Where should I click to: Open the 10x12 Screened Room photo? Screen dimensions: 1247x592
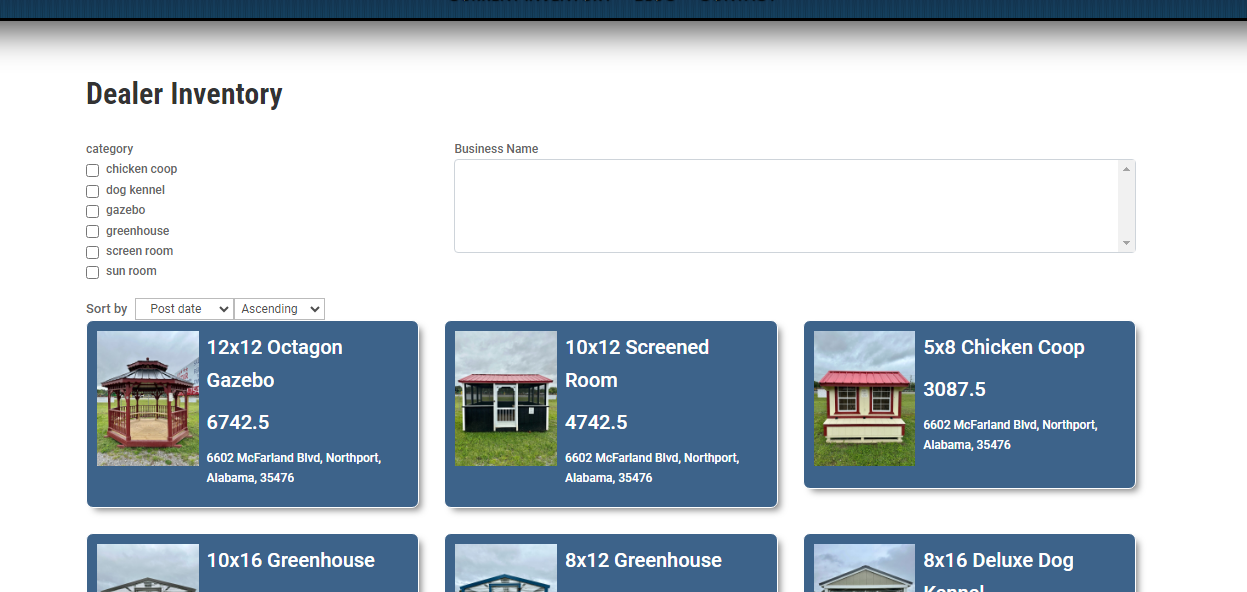click(506, 398)
